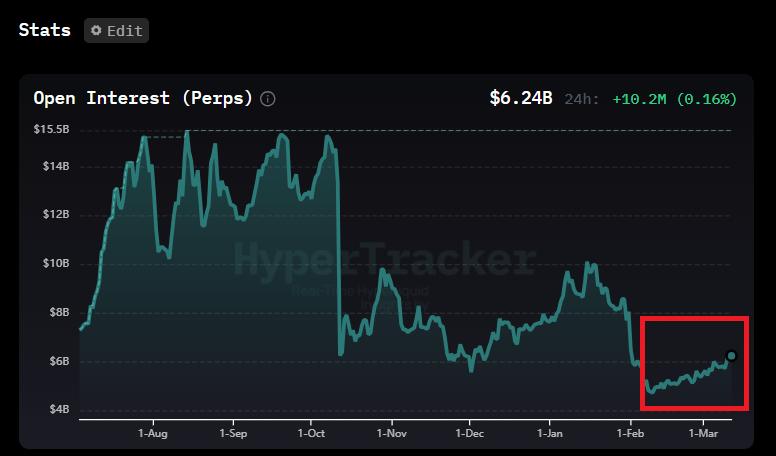Click the 1-Jan date axis label
776x456 pixels.
point(551,434)
